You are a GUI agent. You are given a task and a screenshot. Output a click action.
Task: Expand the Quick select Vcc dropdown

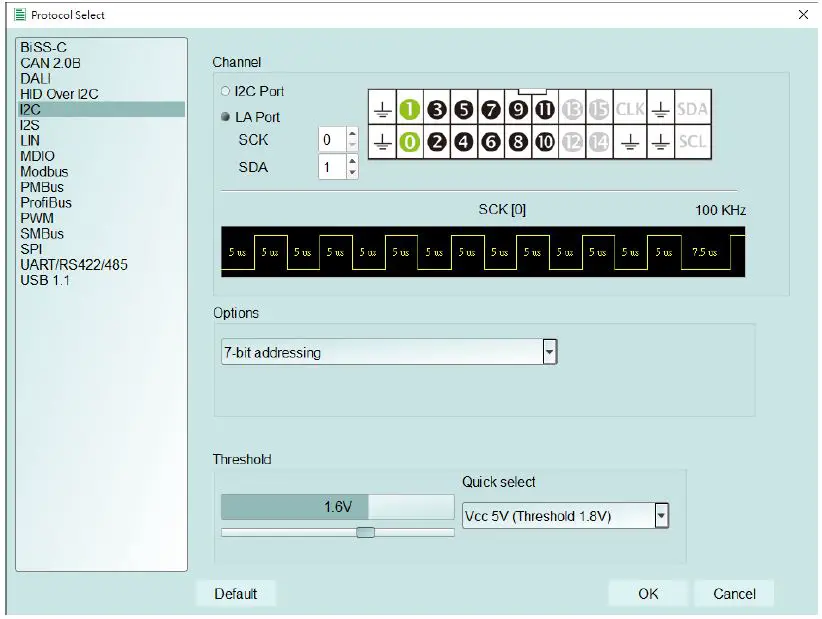click(x=660, y=516)
